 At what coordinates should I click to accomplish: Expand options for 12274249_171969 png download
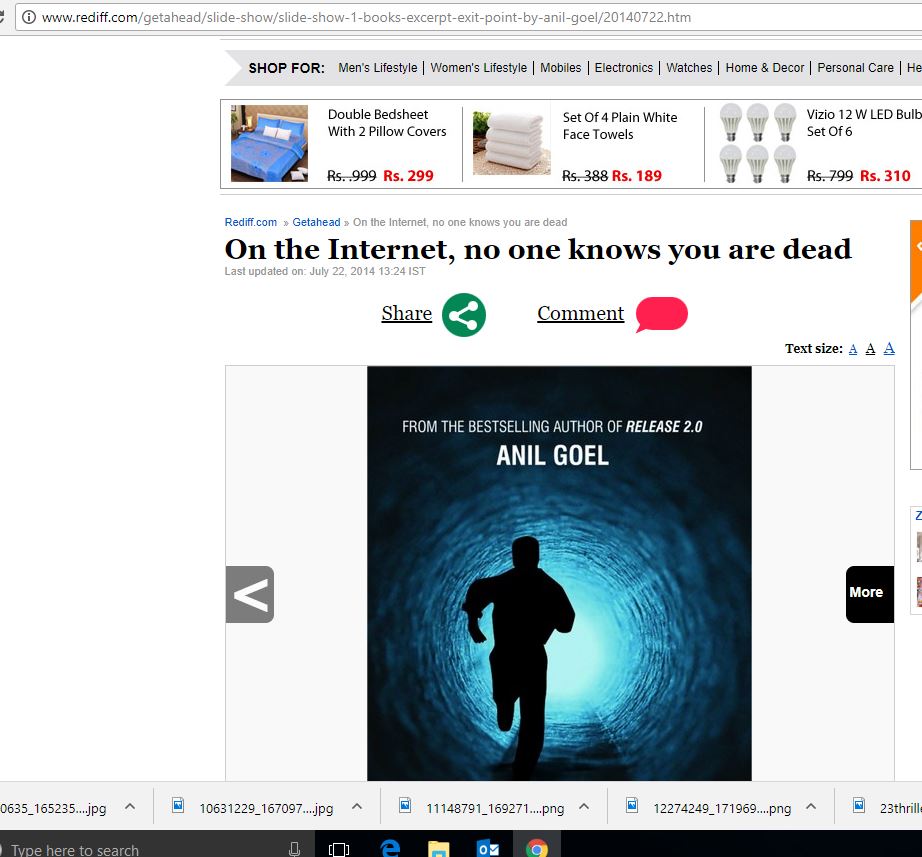811,807
